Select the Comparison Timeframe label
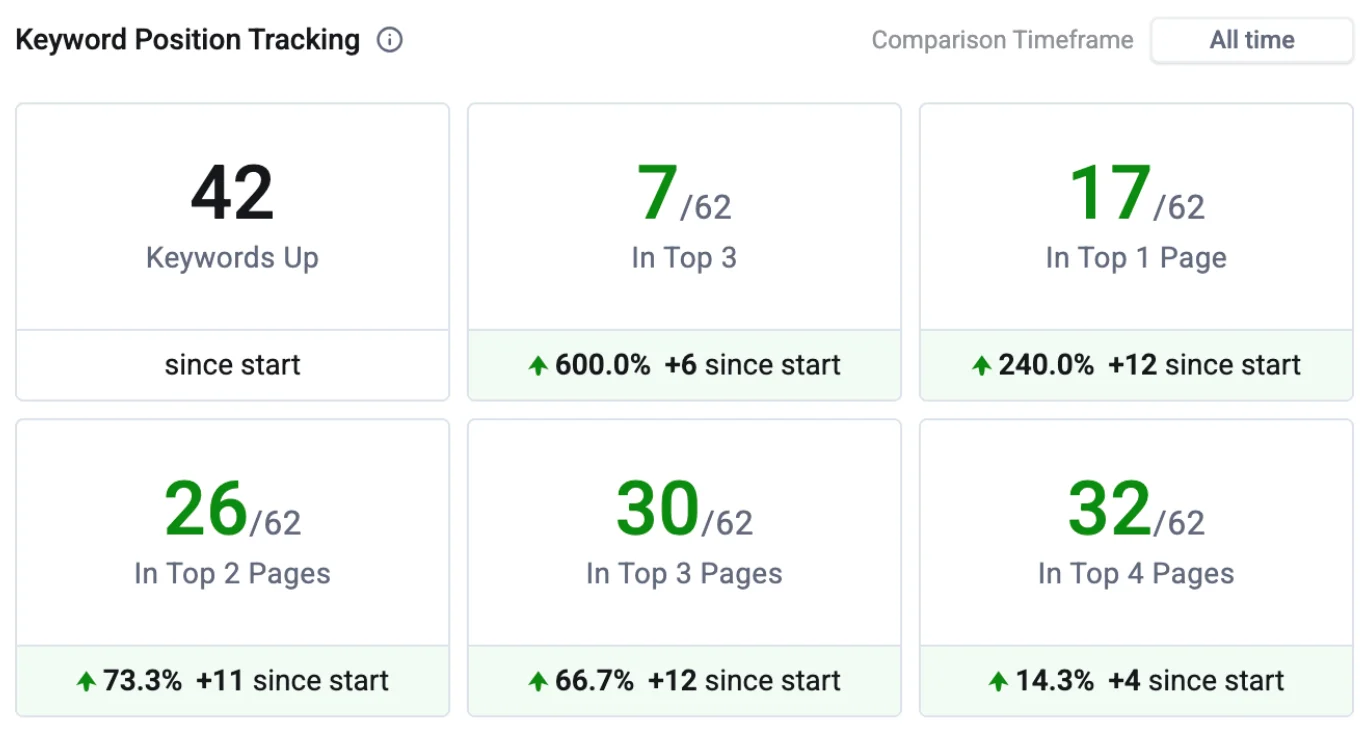This screenshot has width=1360, height=734. pyautogui.click(x=1002, y=40)
